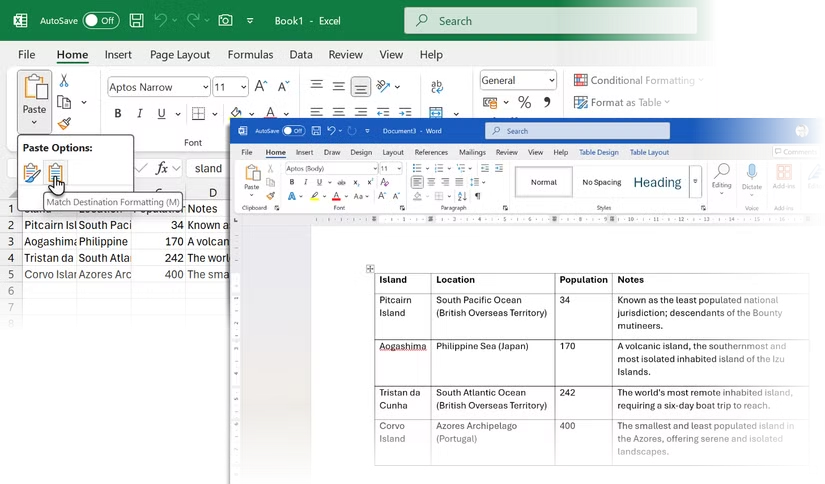Screen dimensions: 825x484
Task: Choose Match Destination Formatting paste option
Action: coord(55,173)
